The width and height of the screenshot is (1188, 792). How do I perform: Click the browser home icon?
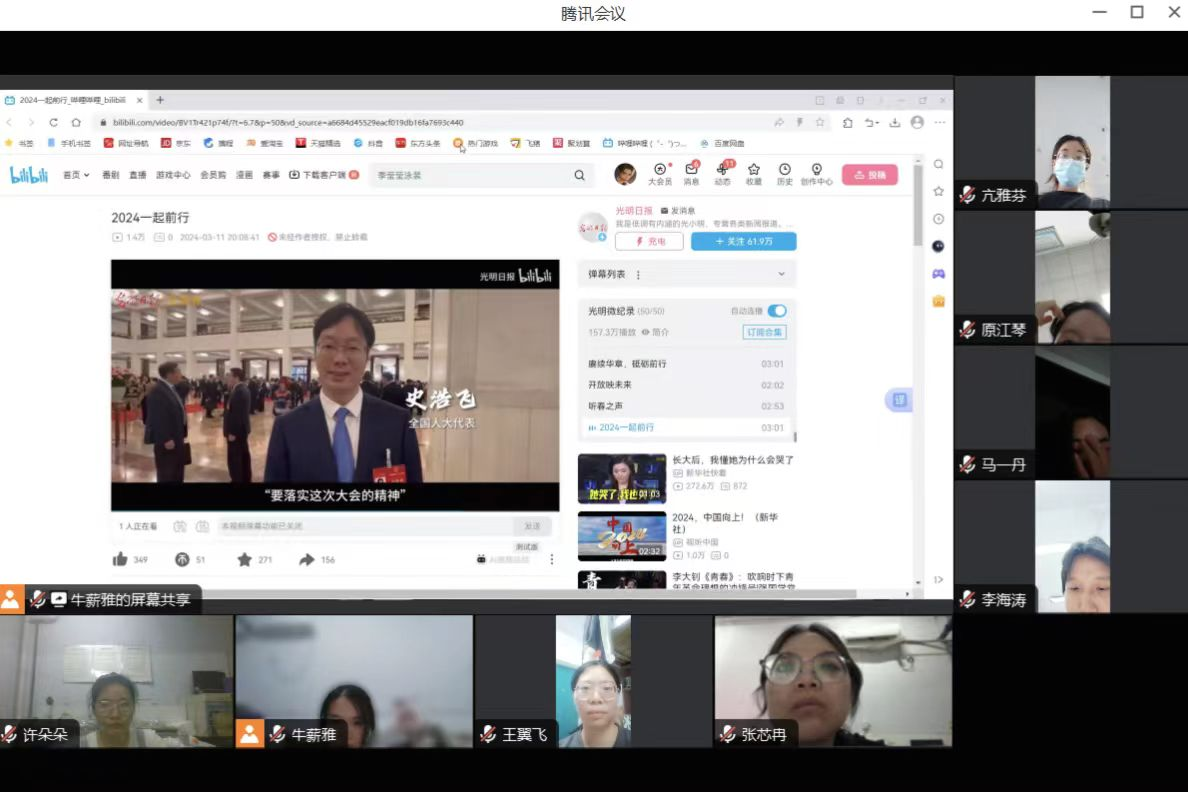click(x=76, y=122)
